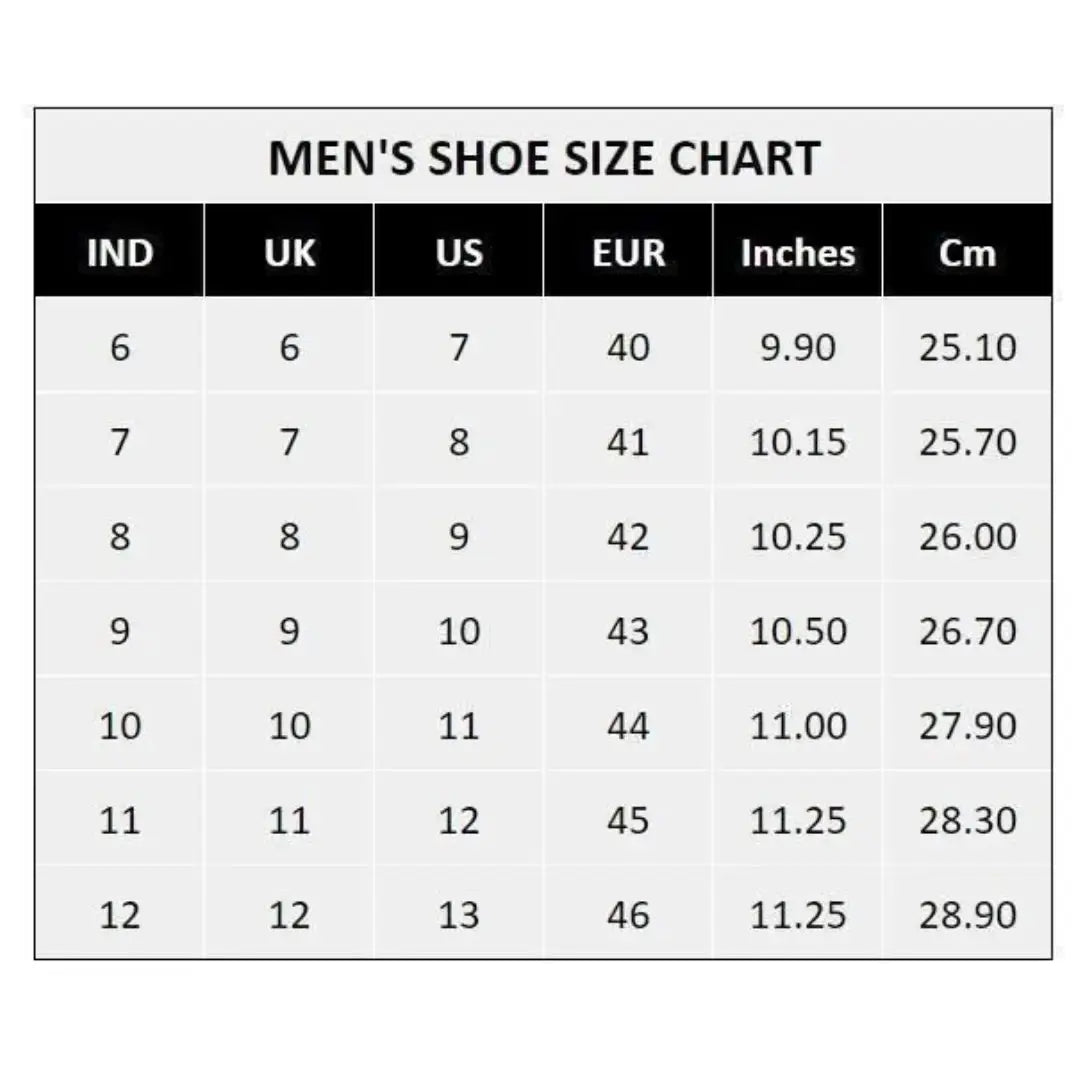The height and width of the screenshot is (1079, 1079).
Task: Click the 10.50 inches cell
Action: 798,631
